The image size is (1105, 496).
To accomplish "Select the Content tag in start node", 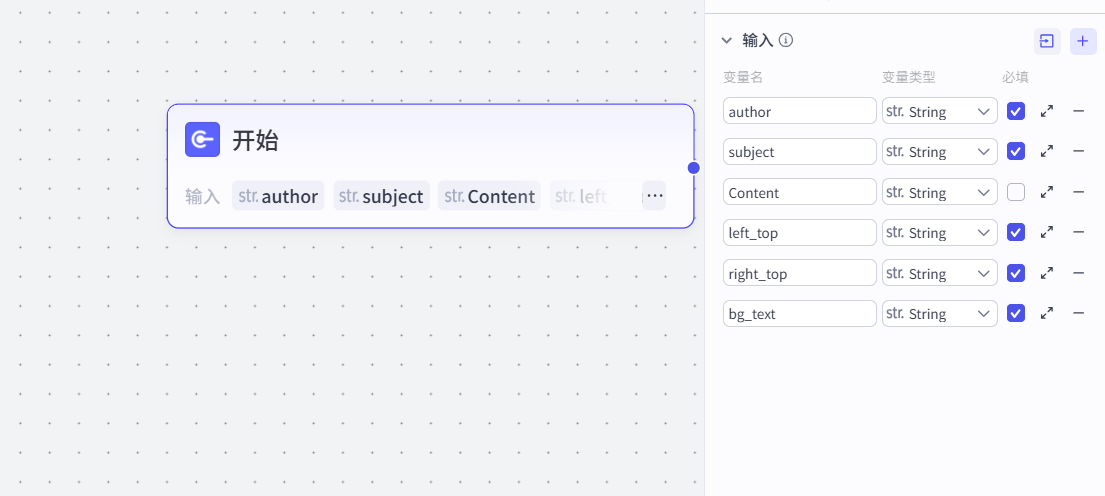I will [x=489, y=196].
